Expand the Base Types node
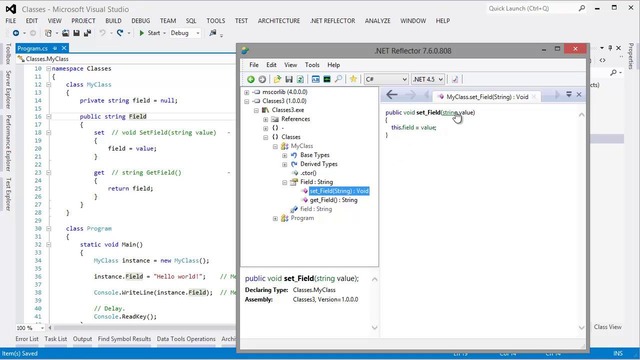640x360 pixels. pos(284,155)
